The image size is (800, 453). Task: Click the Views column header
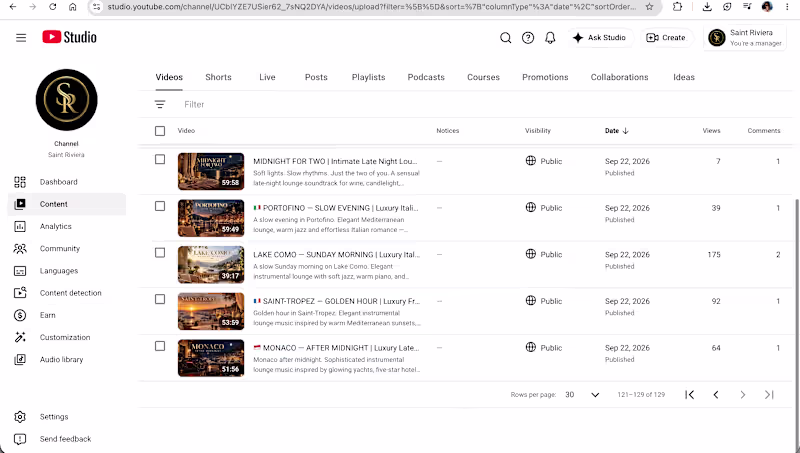[711, 131]
